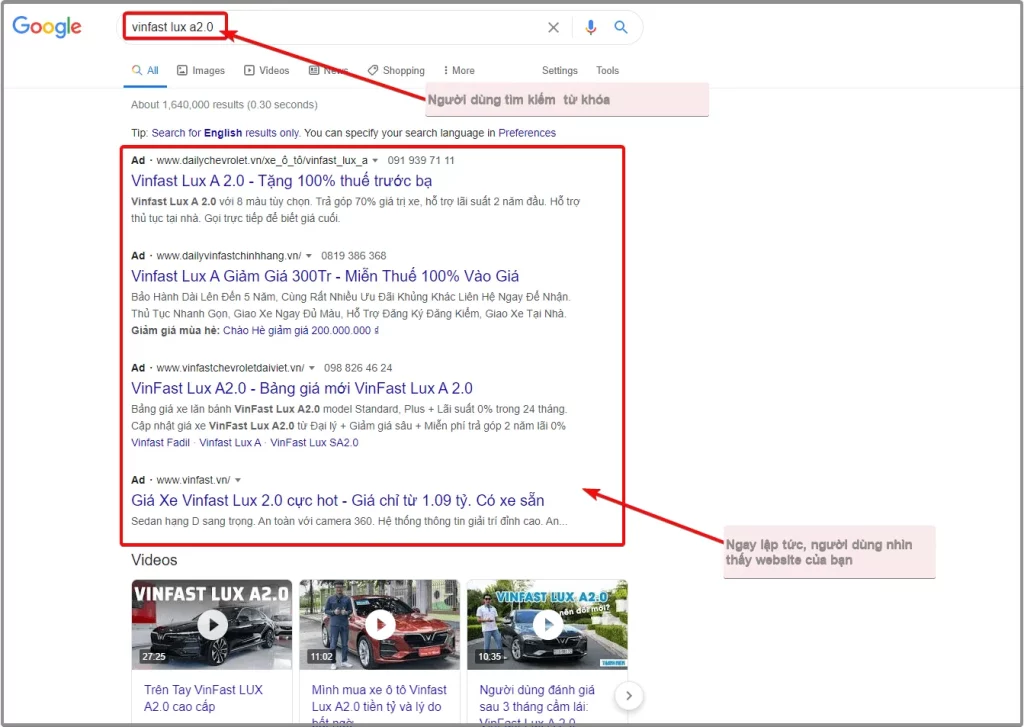Screen dimensions: 1024x727
Task: Click Chào Hè giảm giá 200.000.000 link
Action: click(301, 331)
